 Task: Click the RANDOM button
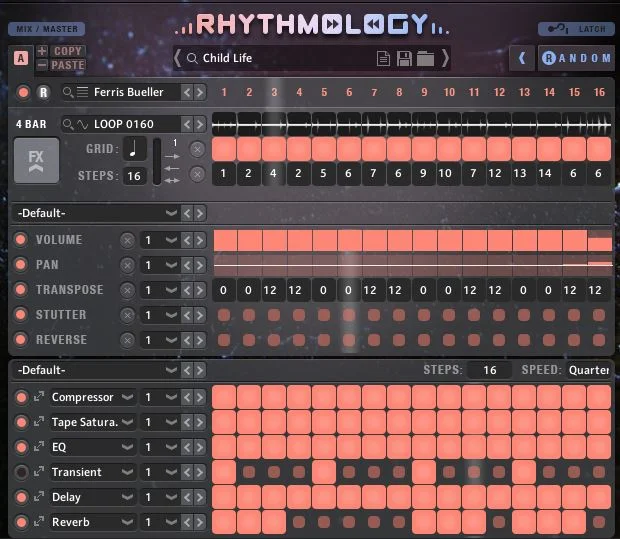(x=576, y=58)
